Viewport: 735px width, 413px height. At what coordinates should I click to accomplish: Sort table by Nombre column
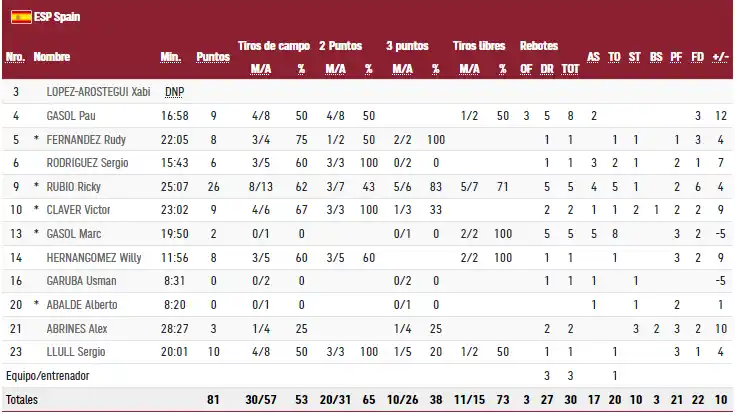[x=52, y=57]
